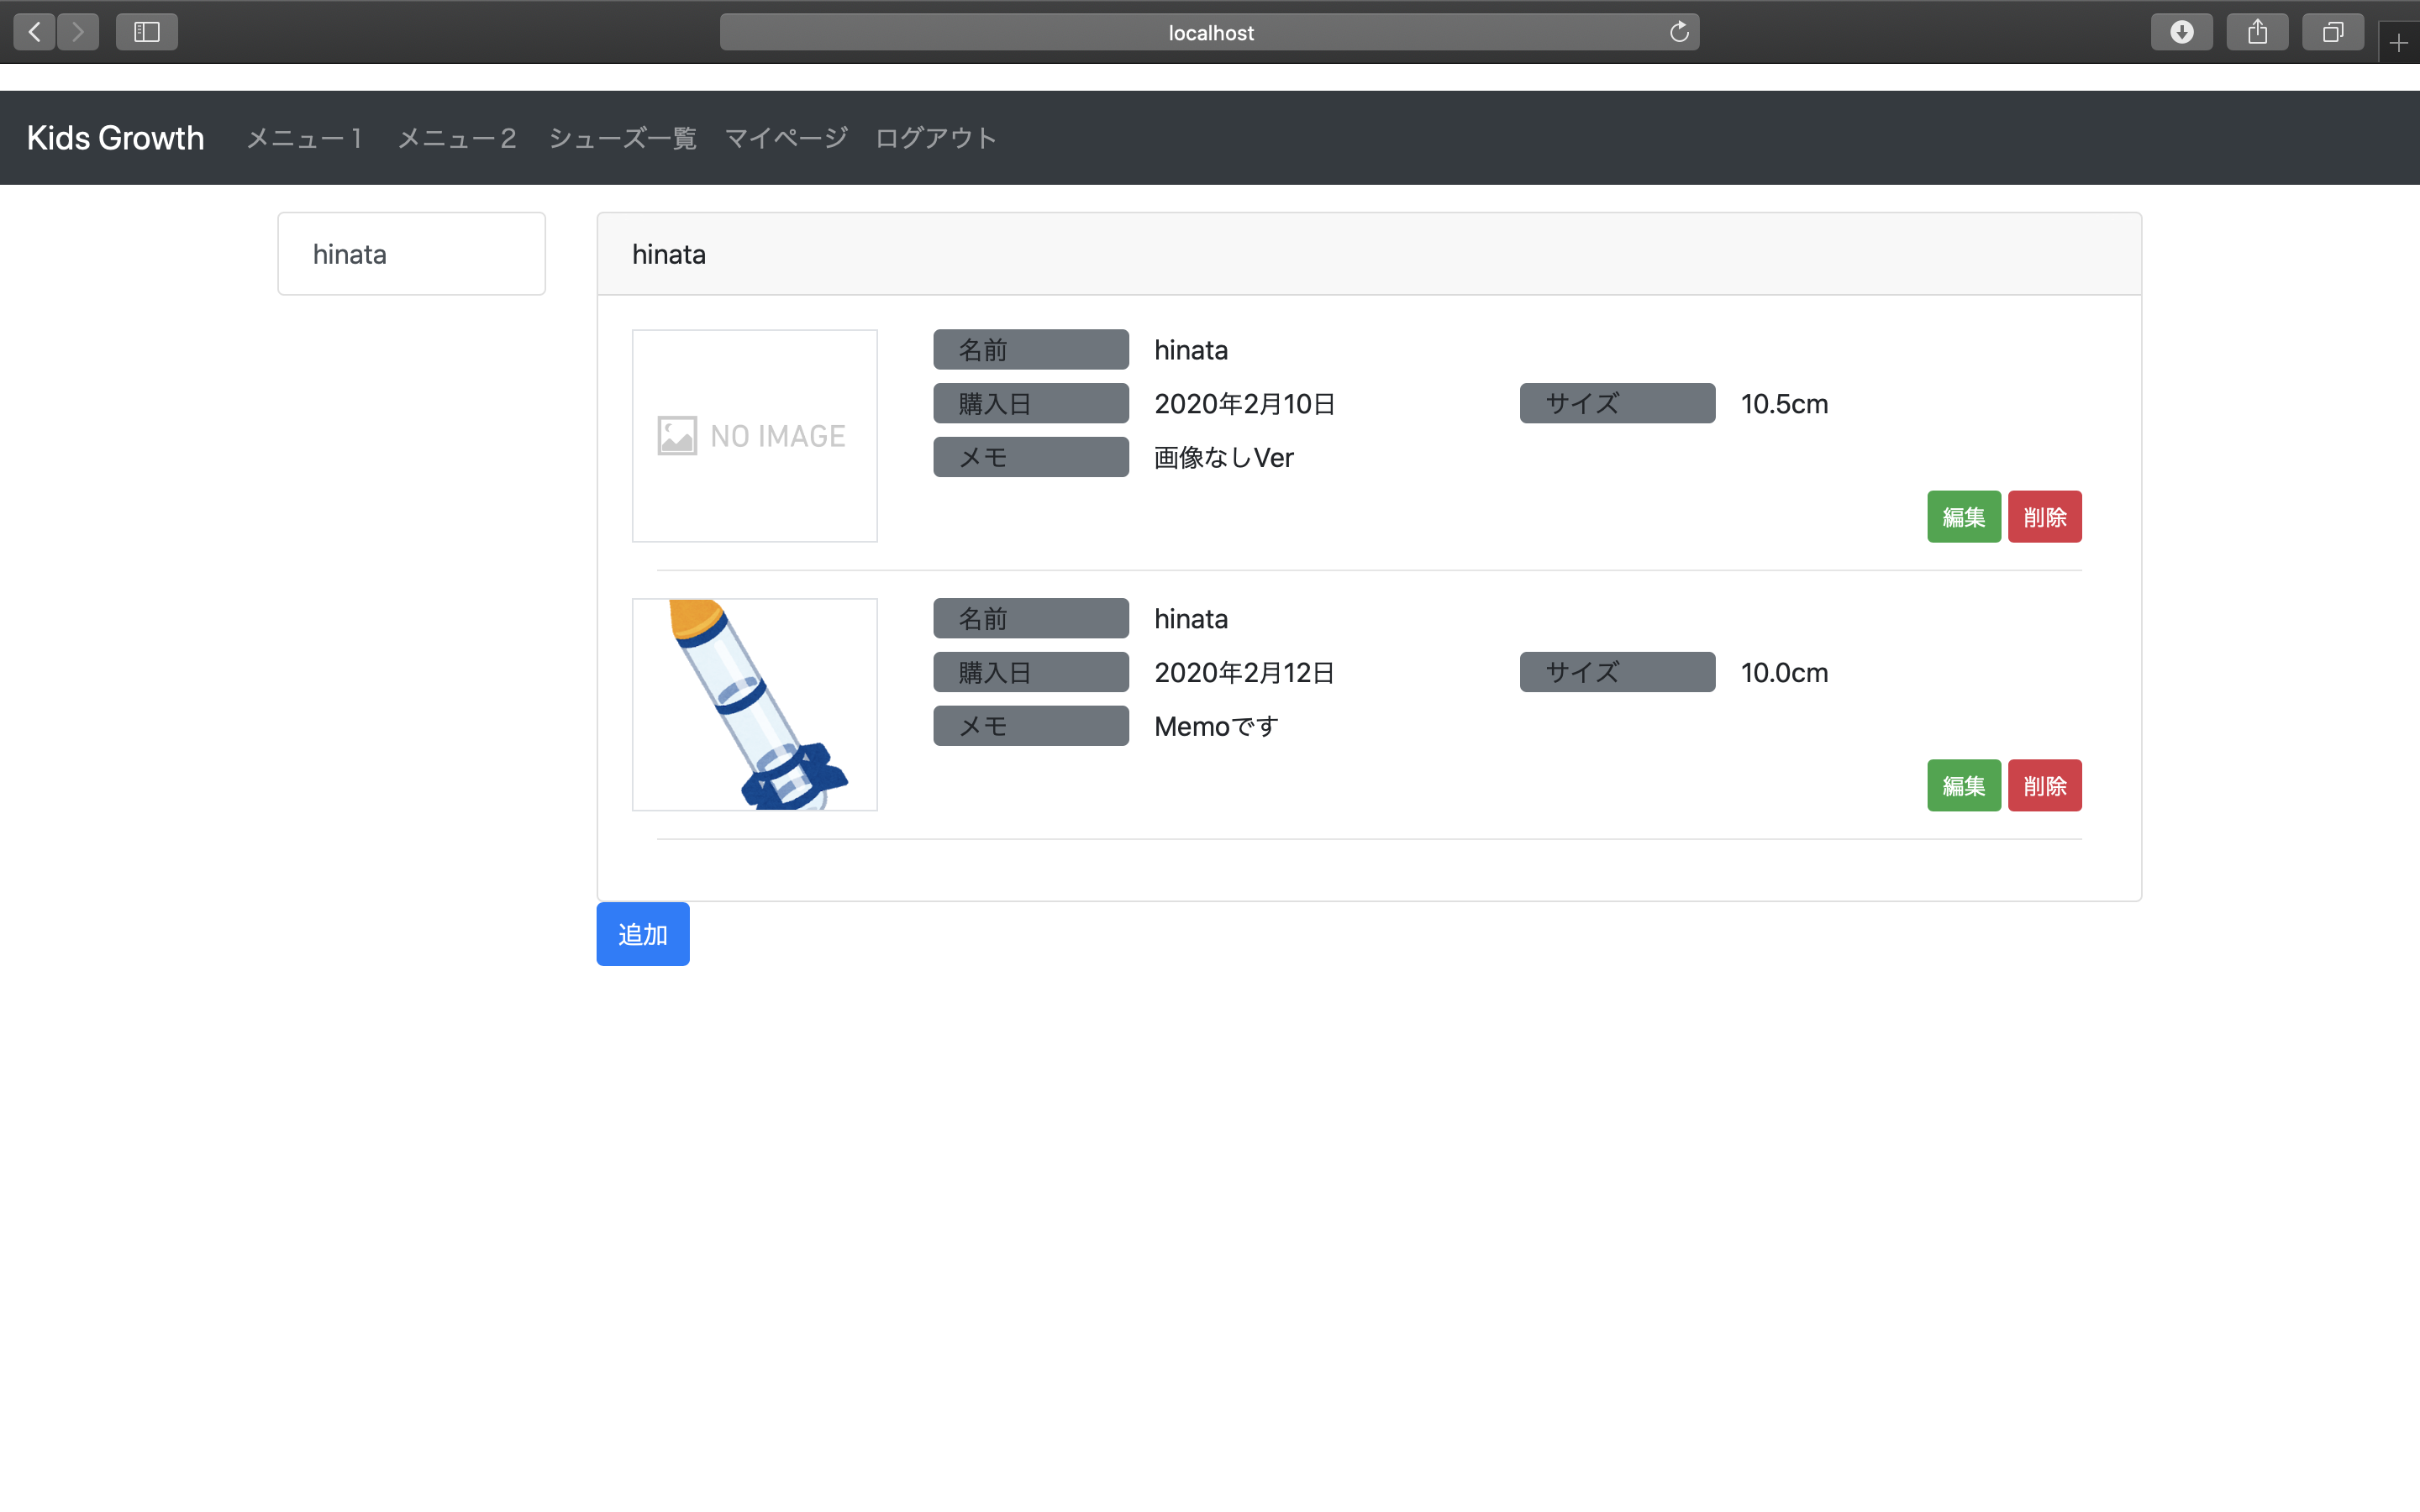Open マイページ from the navbar

[786, 138]
